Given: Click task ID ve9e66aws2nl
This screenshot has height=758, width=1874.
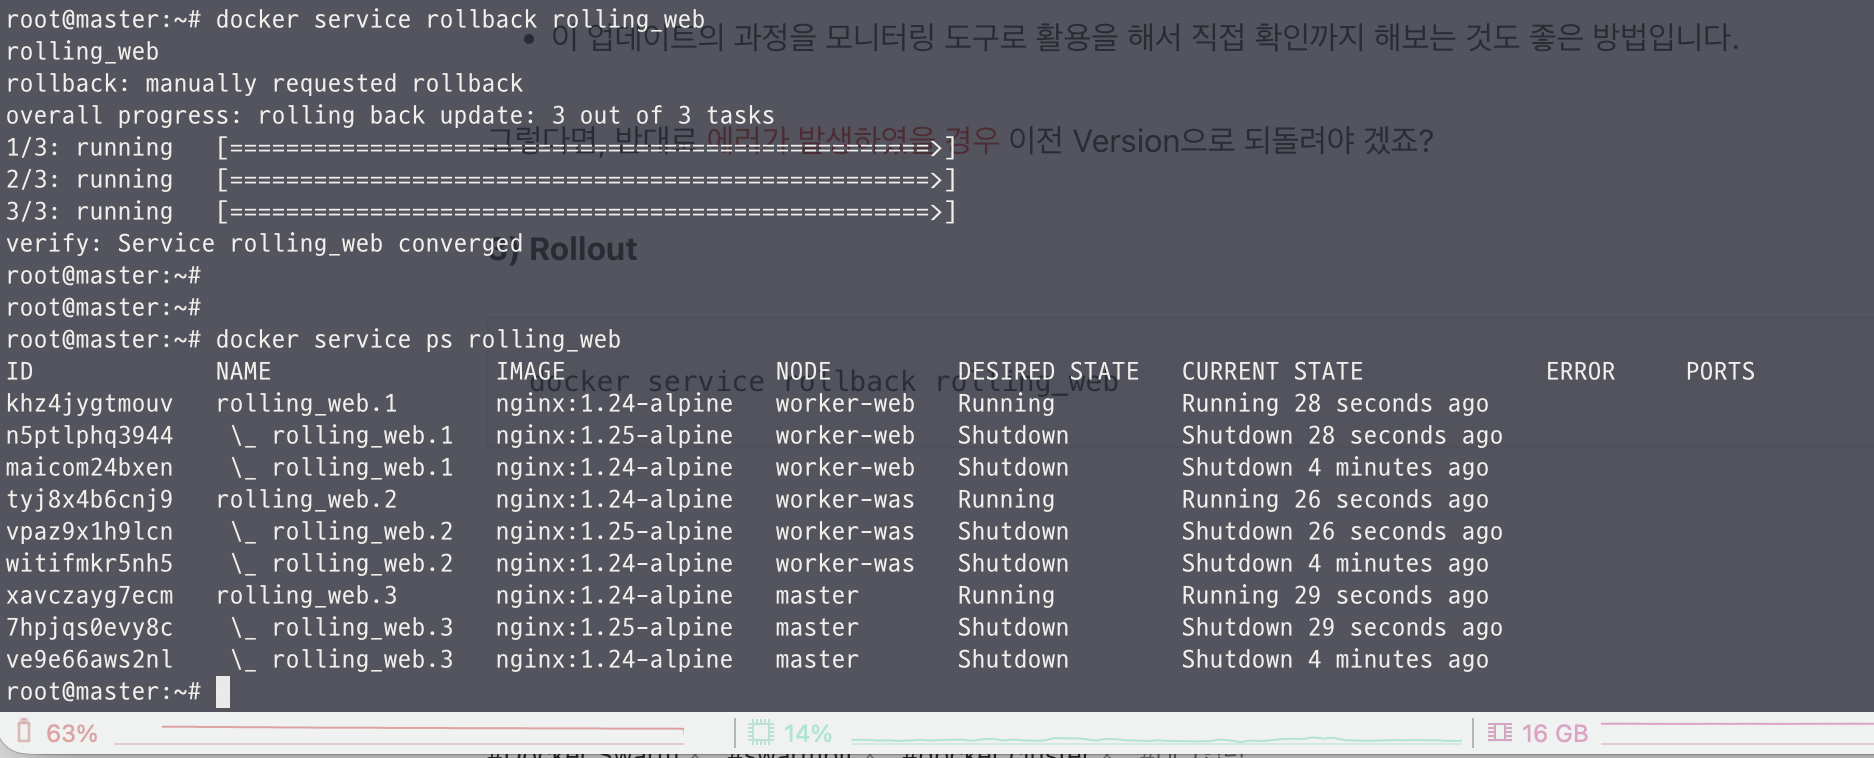Looking at the screenshot, I should (x=89, y=660).
